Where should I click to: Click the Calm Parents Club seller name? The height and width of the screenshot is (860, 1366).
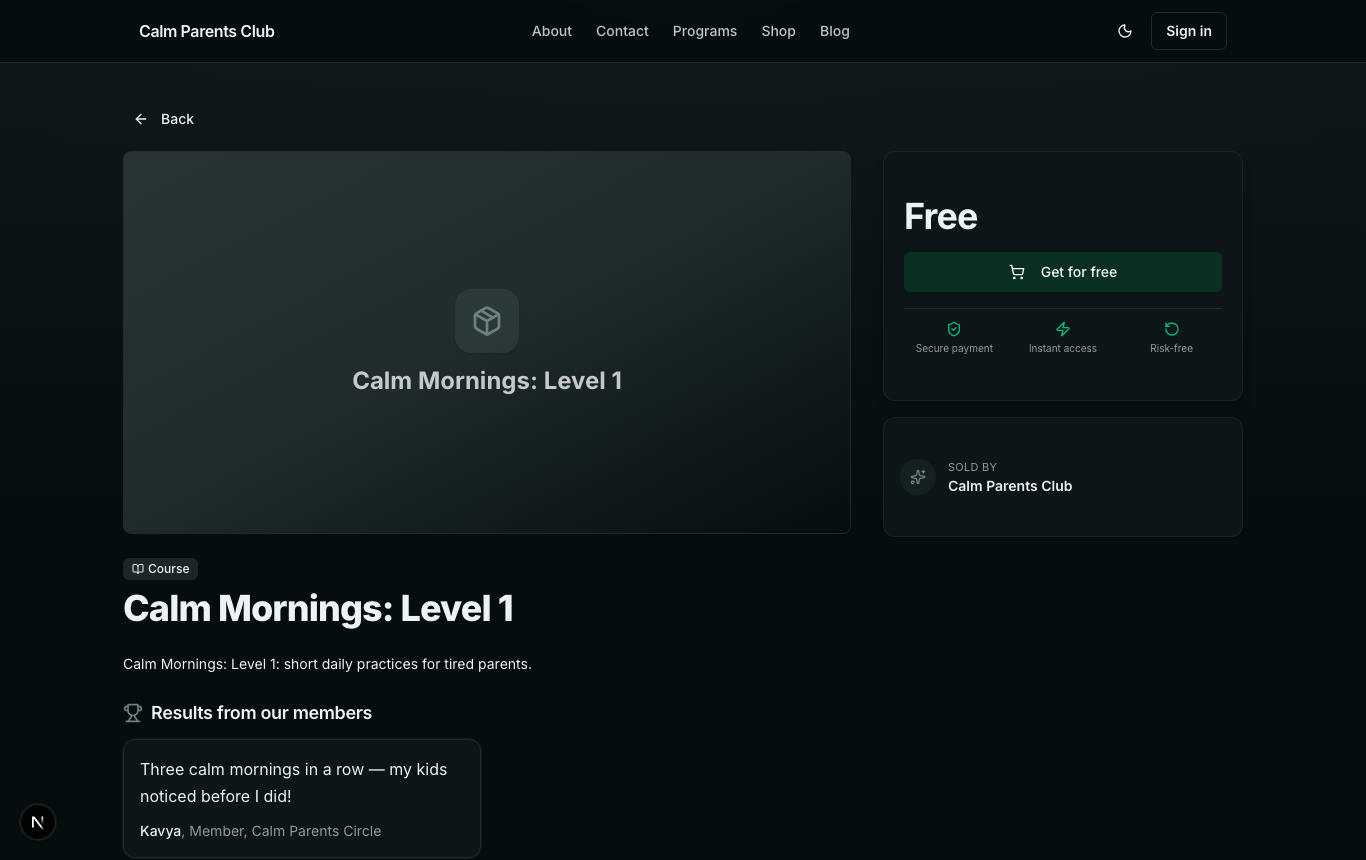(1010, 486)
